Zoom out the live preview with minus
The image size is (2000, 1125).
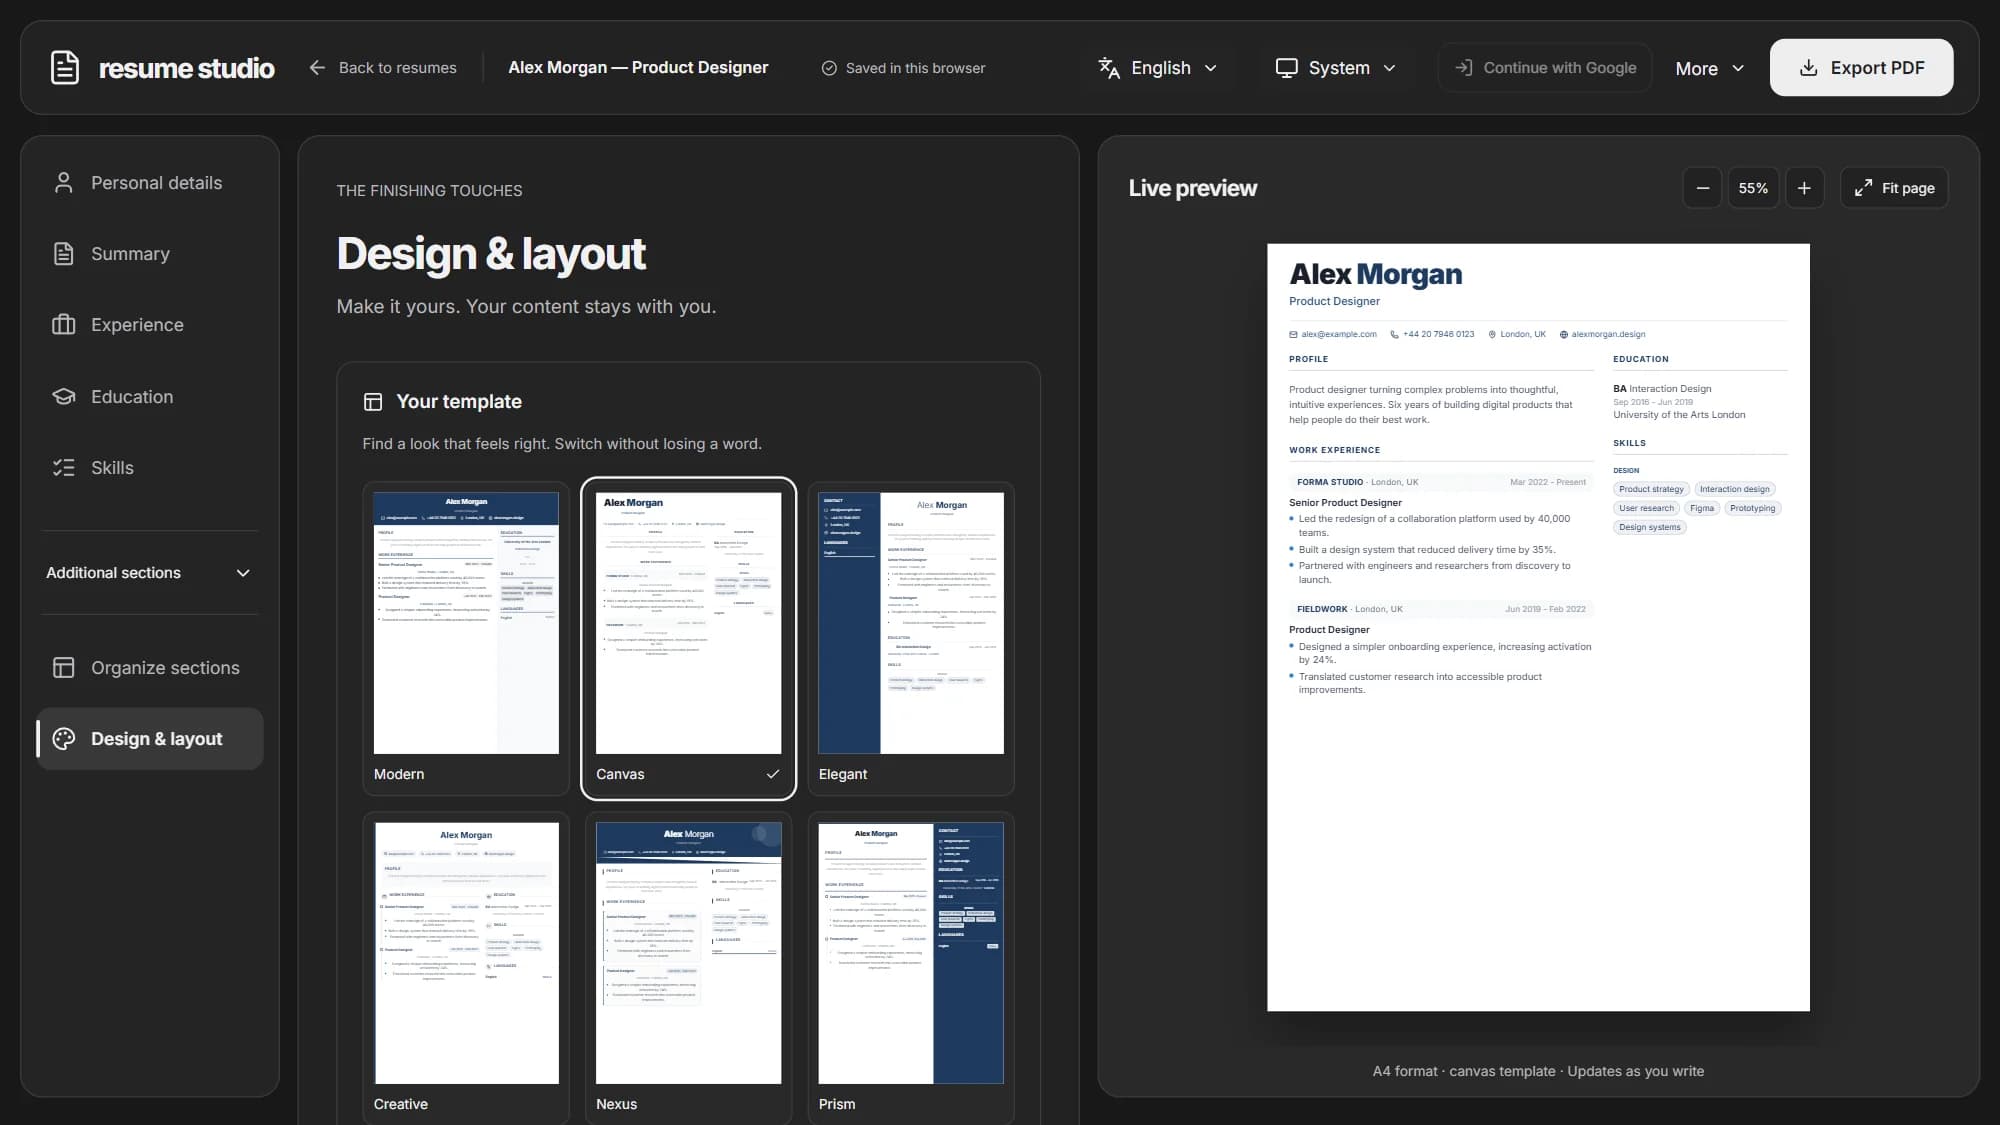pos(1702,188)
